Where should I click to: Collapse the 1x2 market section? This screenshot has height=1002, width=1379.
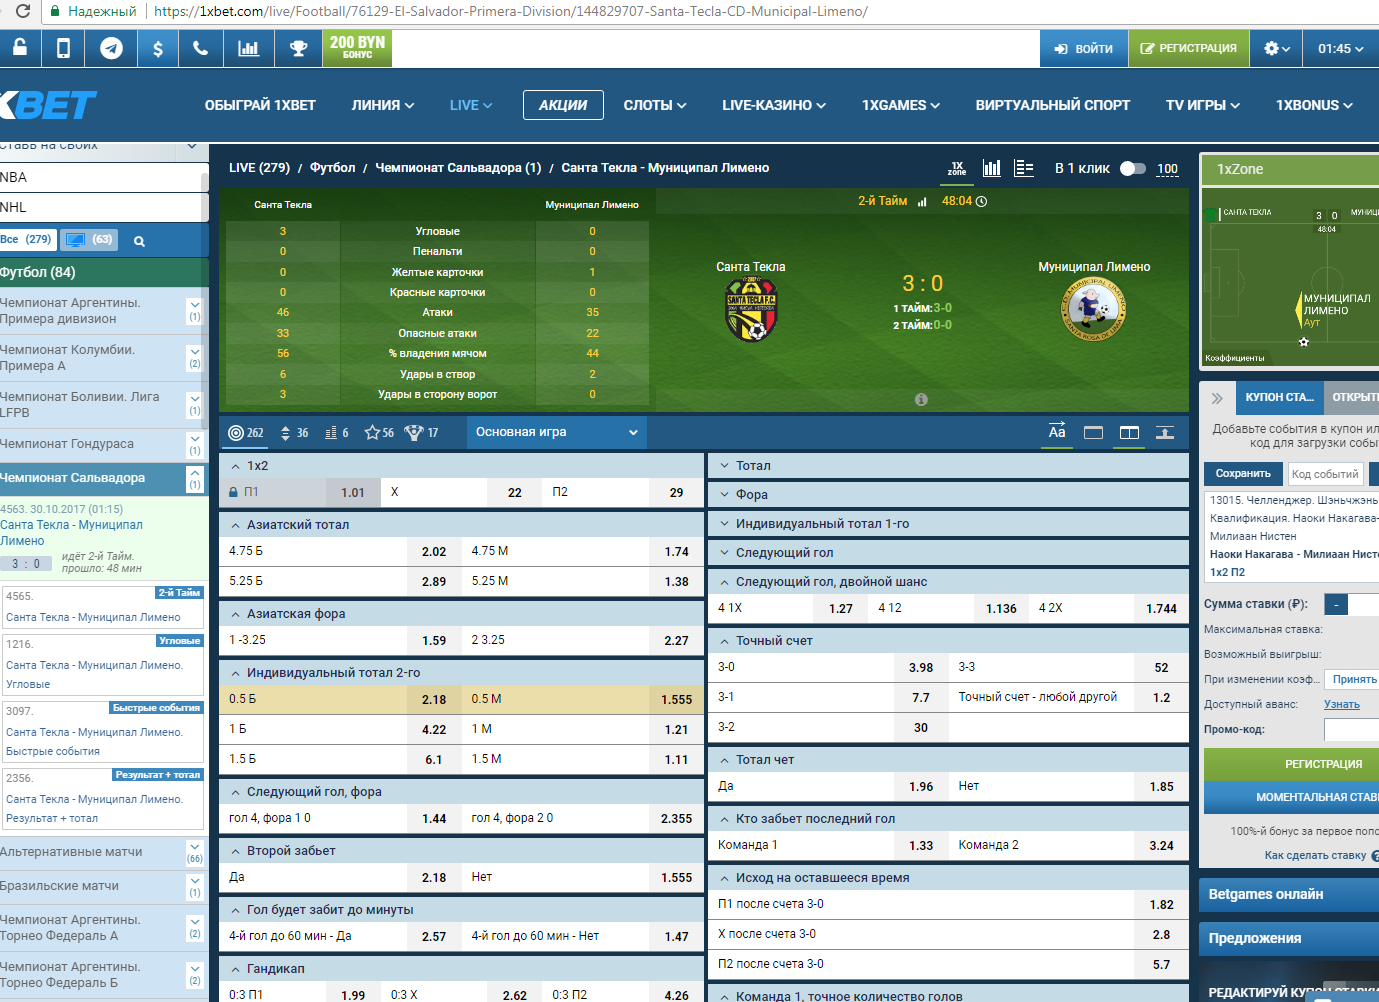(461, 466)
